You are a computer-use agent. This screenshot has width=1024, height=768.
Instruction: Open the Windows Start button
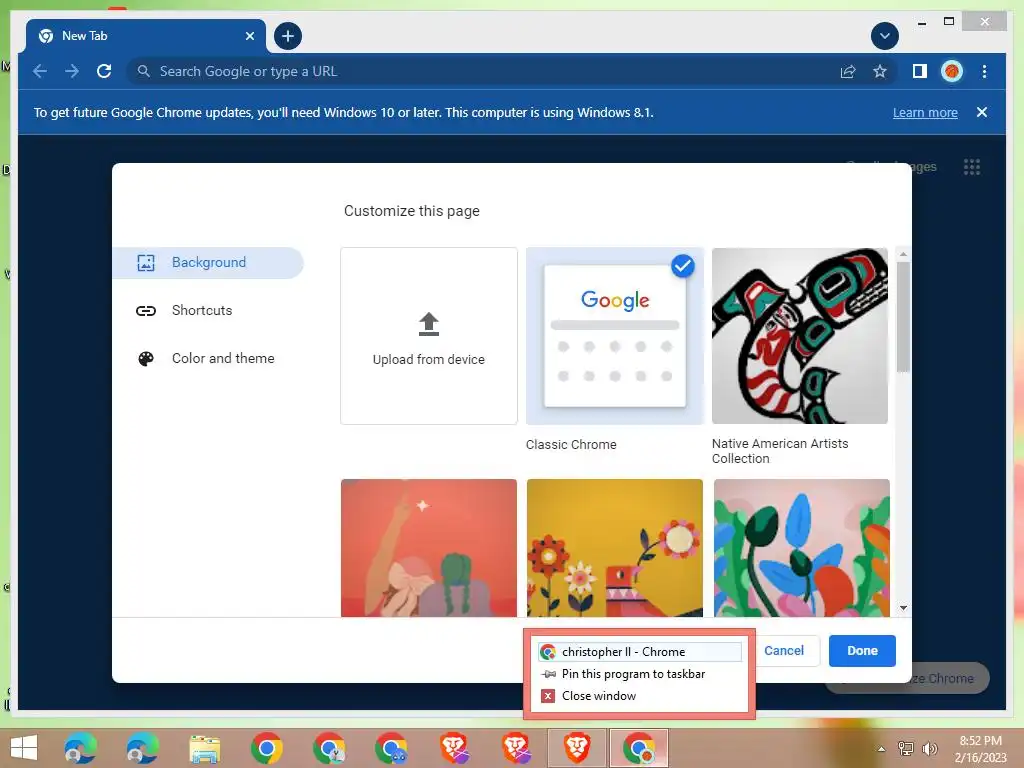tap(24, 748)
